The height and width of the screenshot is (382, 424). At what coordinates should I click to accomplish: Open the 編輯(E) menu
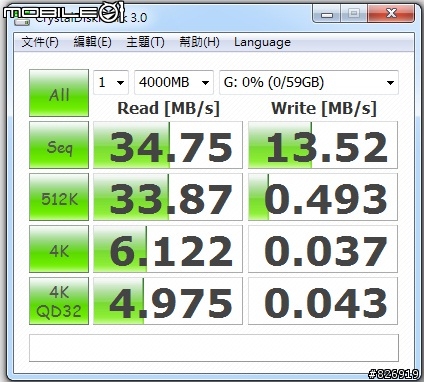(92, 42)
